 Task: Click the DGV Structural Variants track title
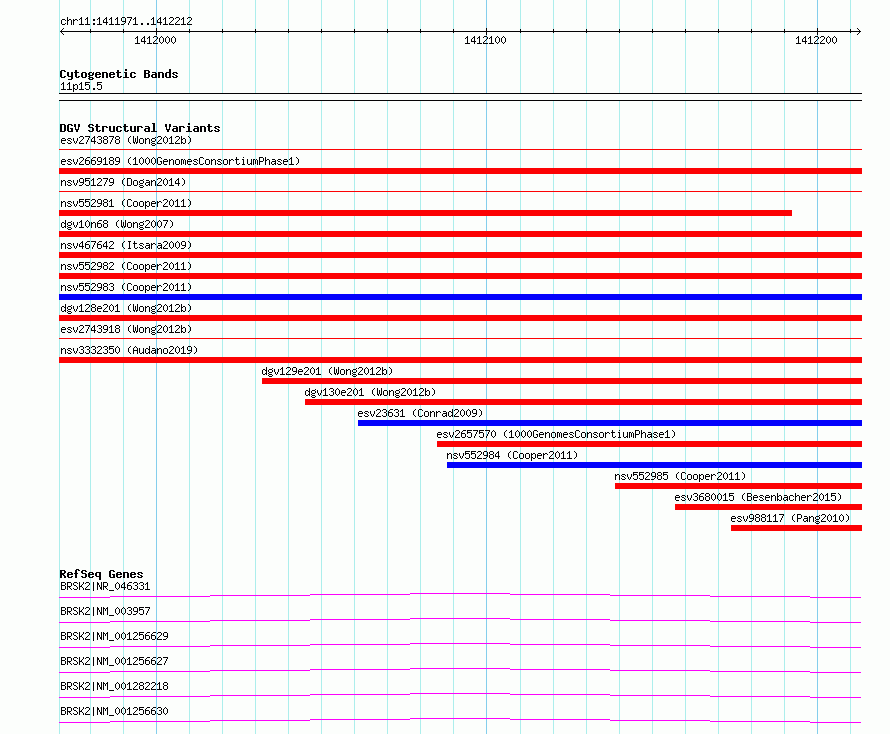point(140,128)
